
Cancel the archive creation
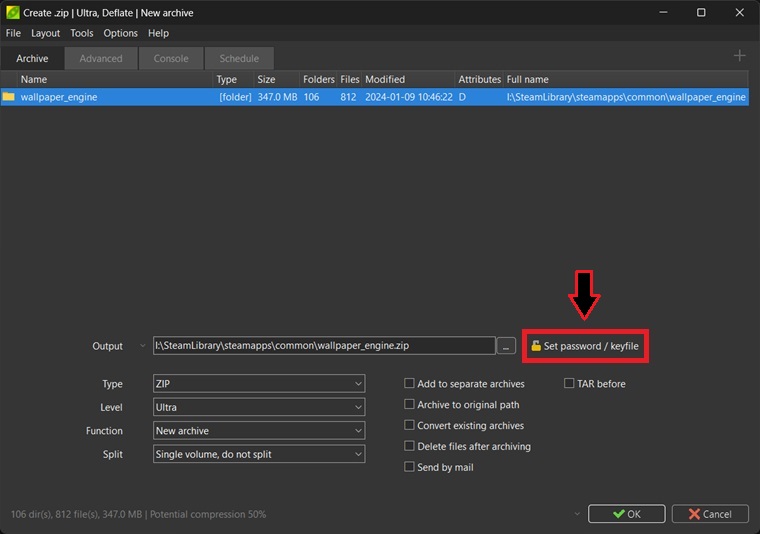(710, 514)
